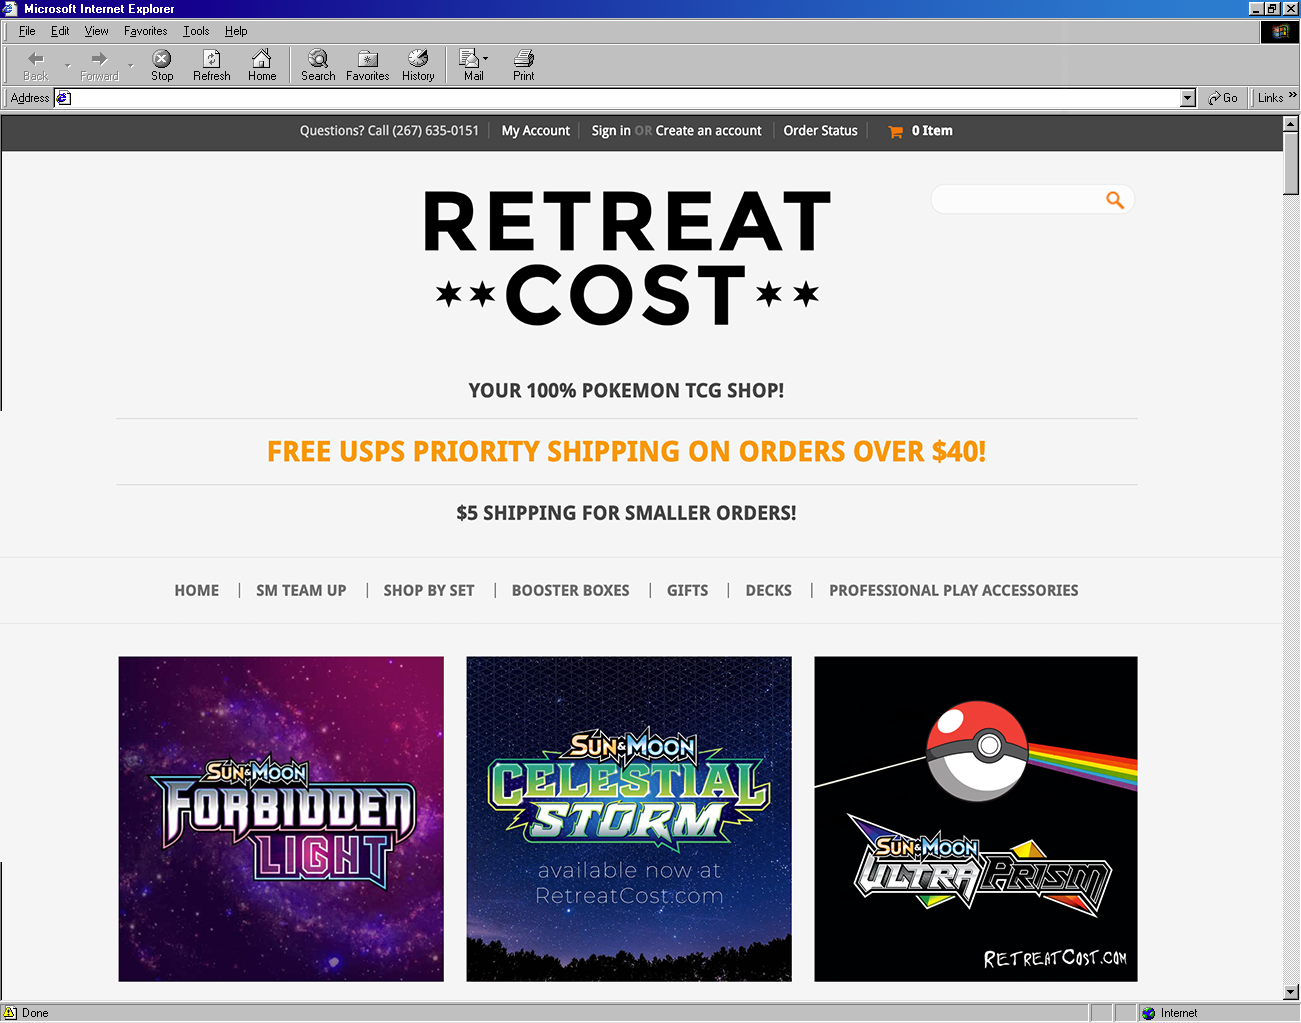Image resolution: width=1301 pixels, height=1023 pixels.
Task: Go to HOME navigation link
Action: pos(197,591)
